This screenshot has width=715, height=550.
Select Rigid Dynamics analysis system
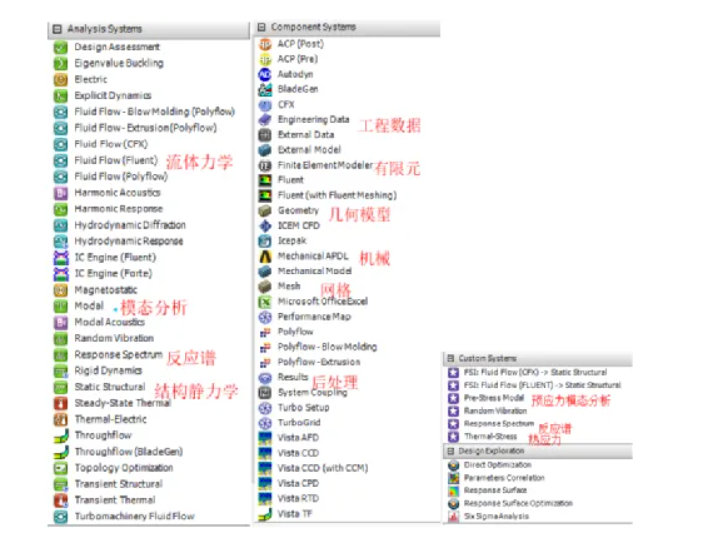click(x=108, y=371)
